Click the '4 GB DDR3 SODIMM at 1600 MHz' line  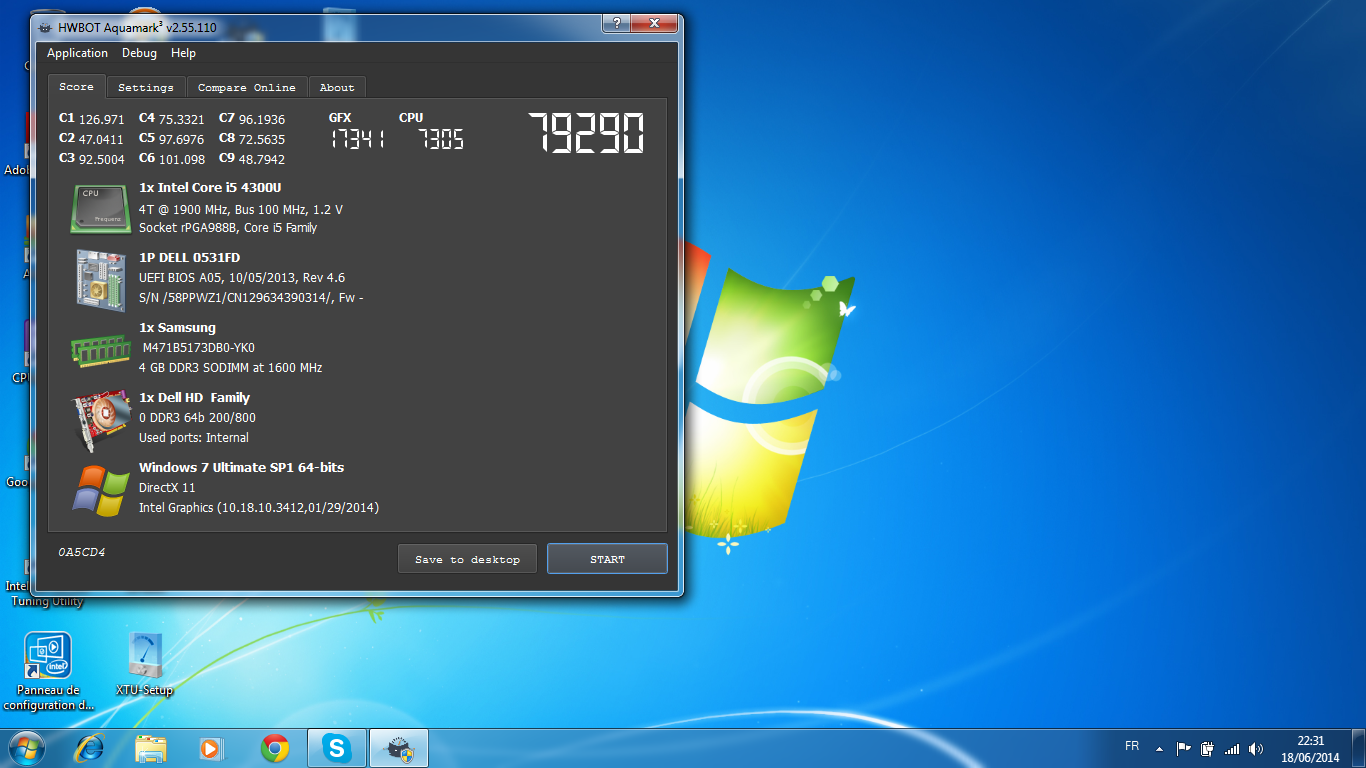pyautogui.click(x=231, y=368)
